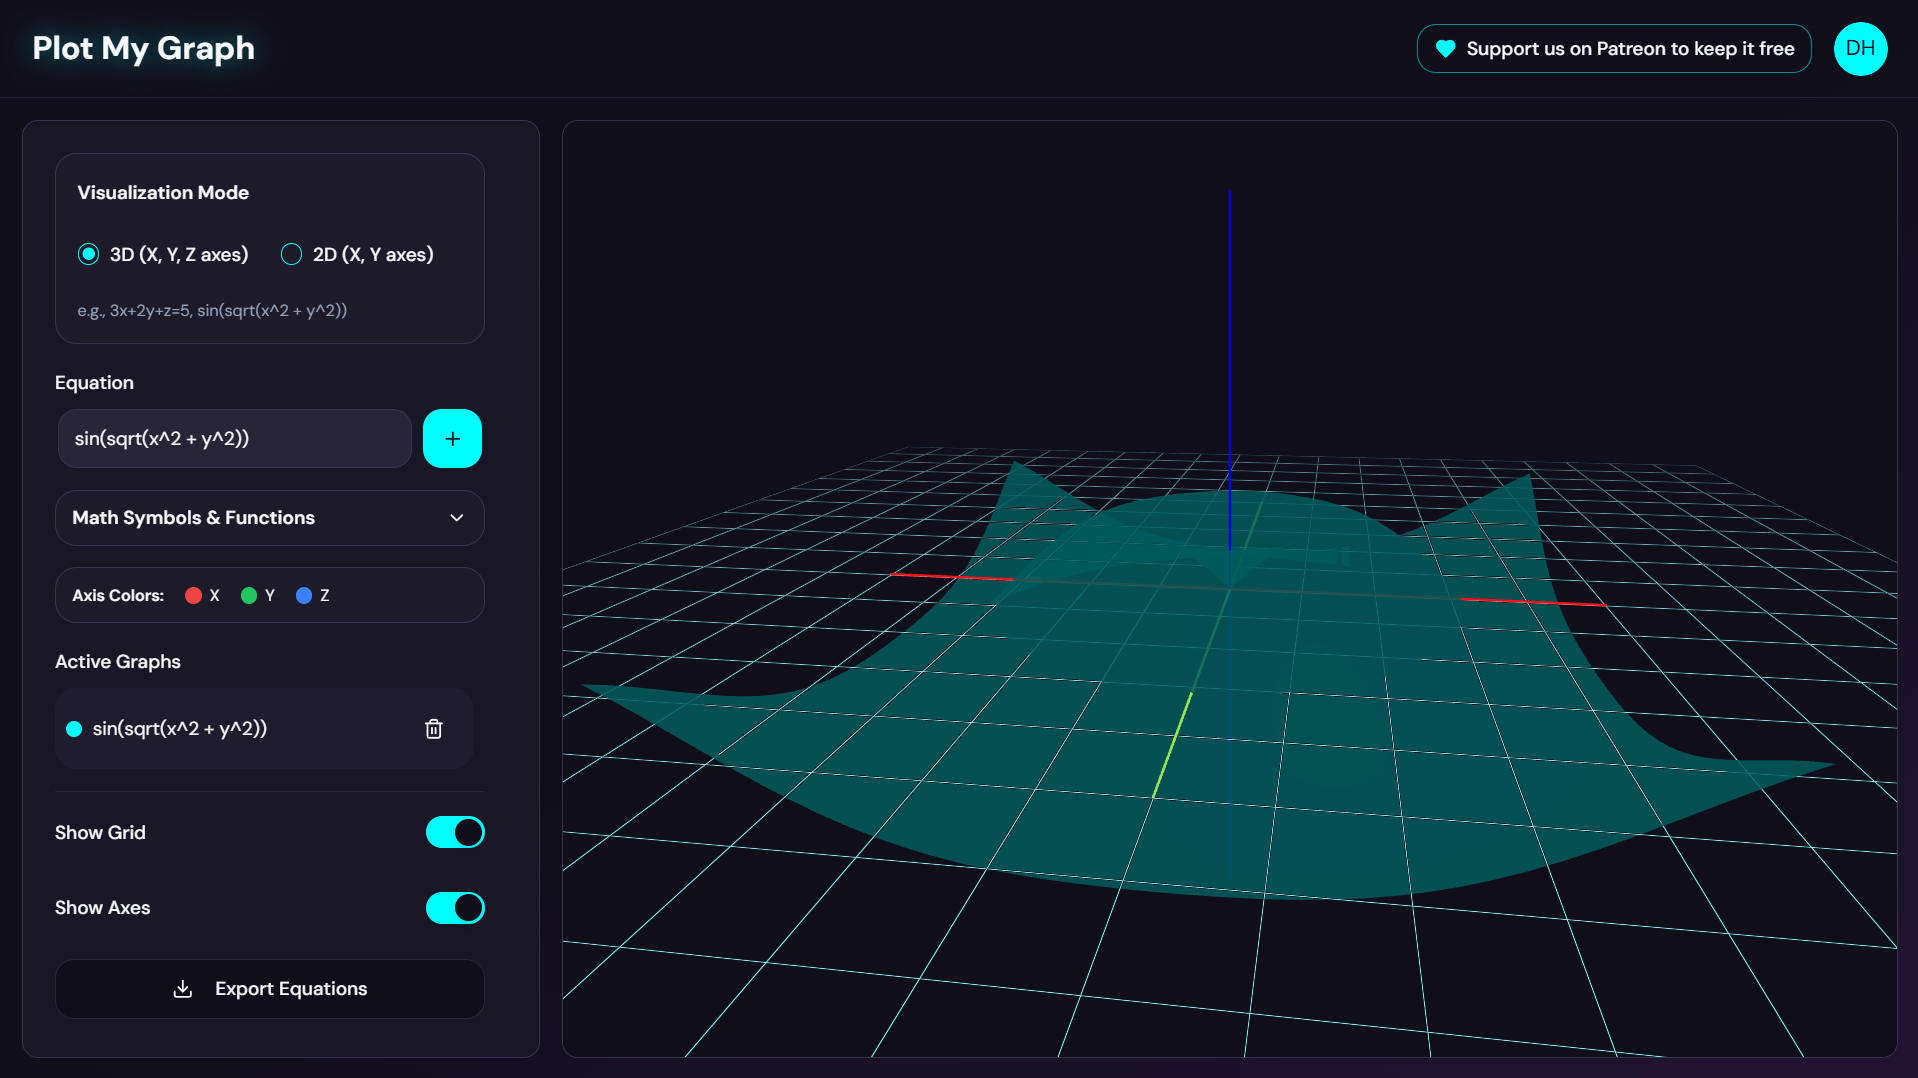Click the 'Show Grid' label
The image size is (1918, 1078).
click(100, 833)
